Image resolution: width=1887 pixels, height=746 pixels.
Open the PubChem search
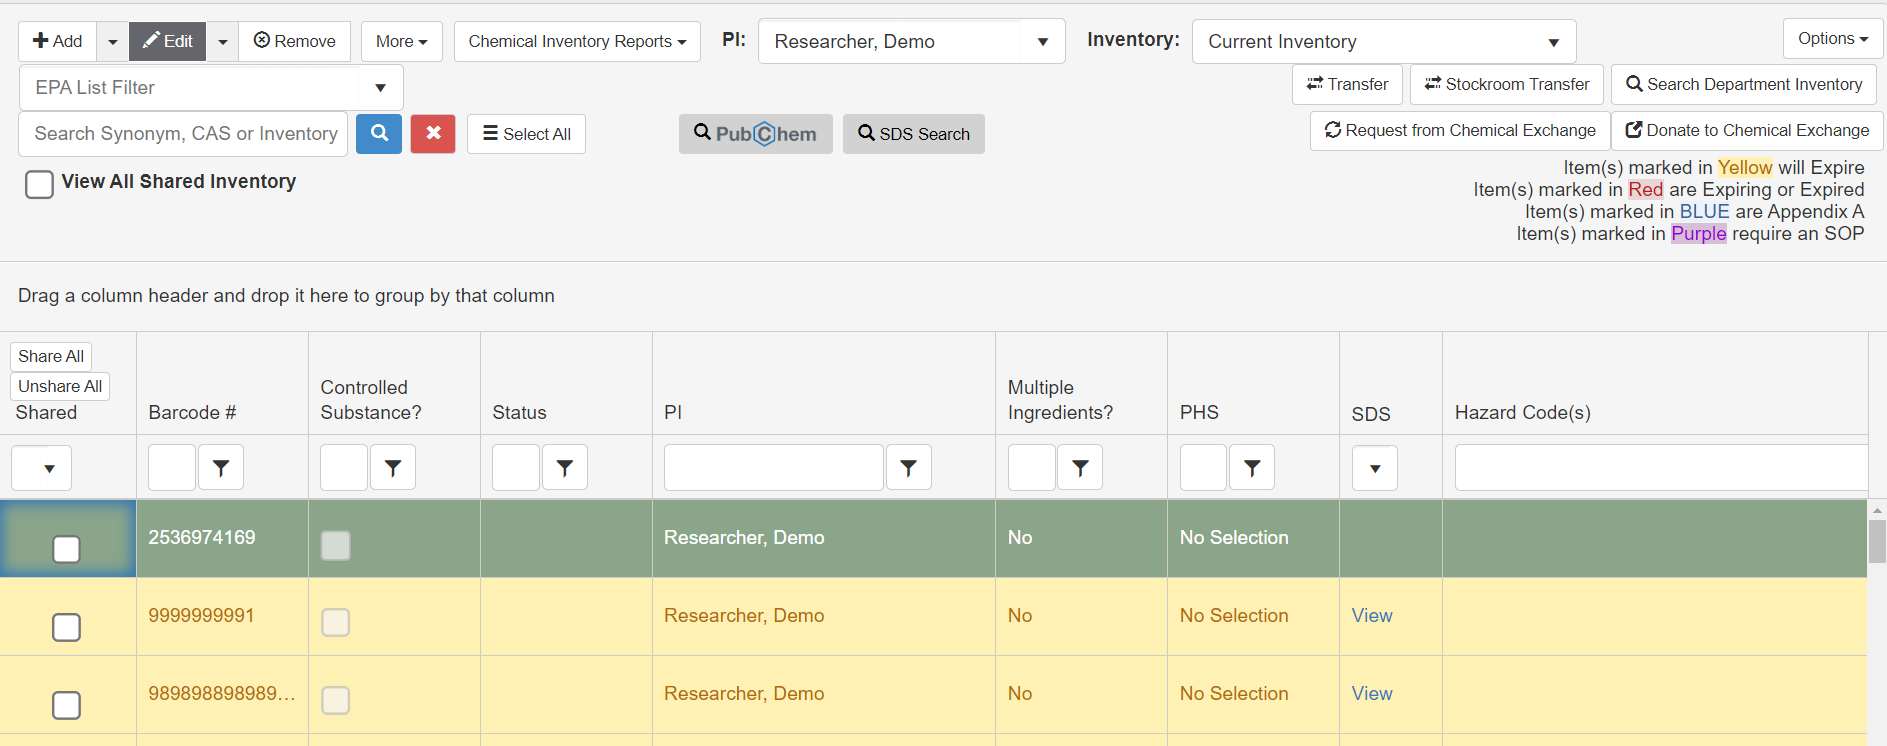tap(755, 134)
